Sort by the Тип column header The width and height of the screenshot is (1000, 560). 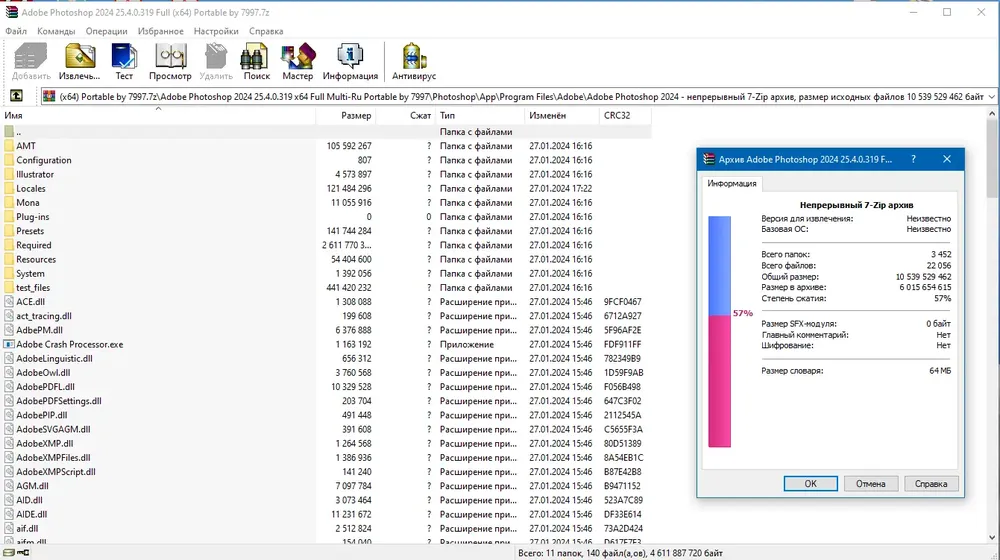point(480,115)
